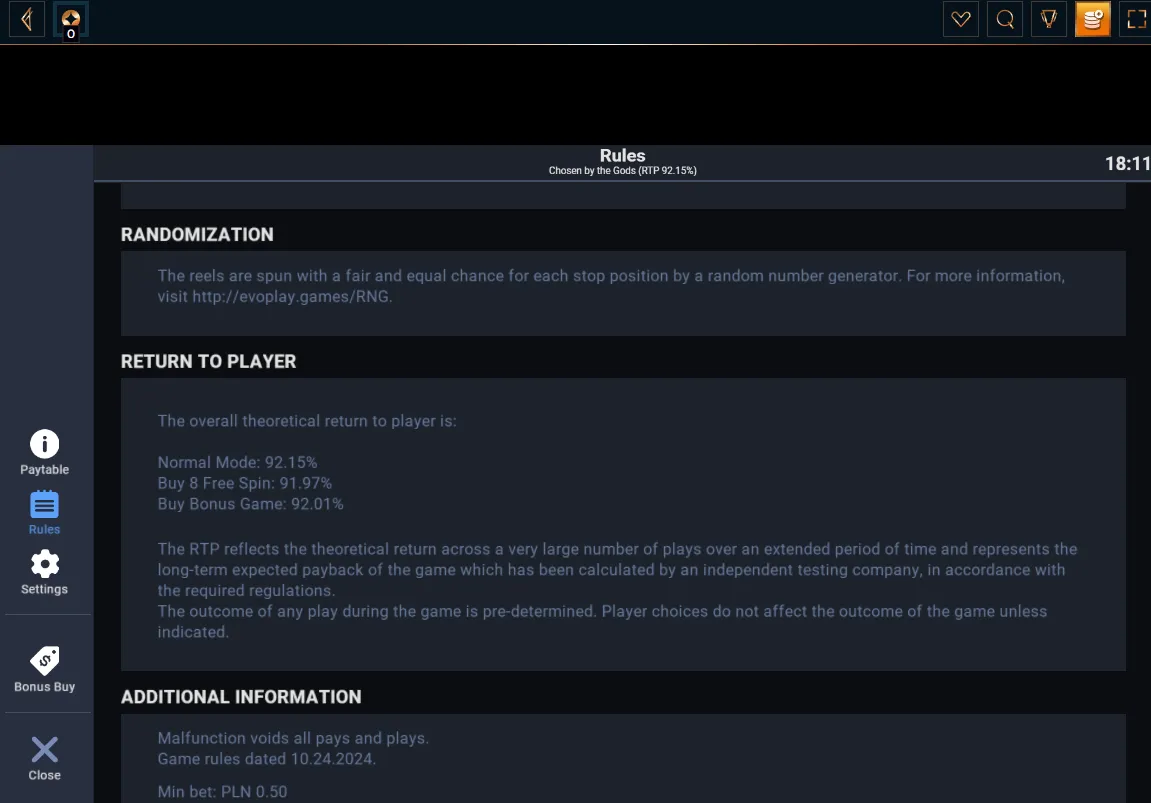Select the Rules tab in sidebar
Image resolution: width=1151 pixels, height=803 pixels.
pyautogui.click(x=45, y=513)
